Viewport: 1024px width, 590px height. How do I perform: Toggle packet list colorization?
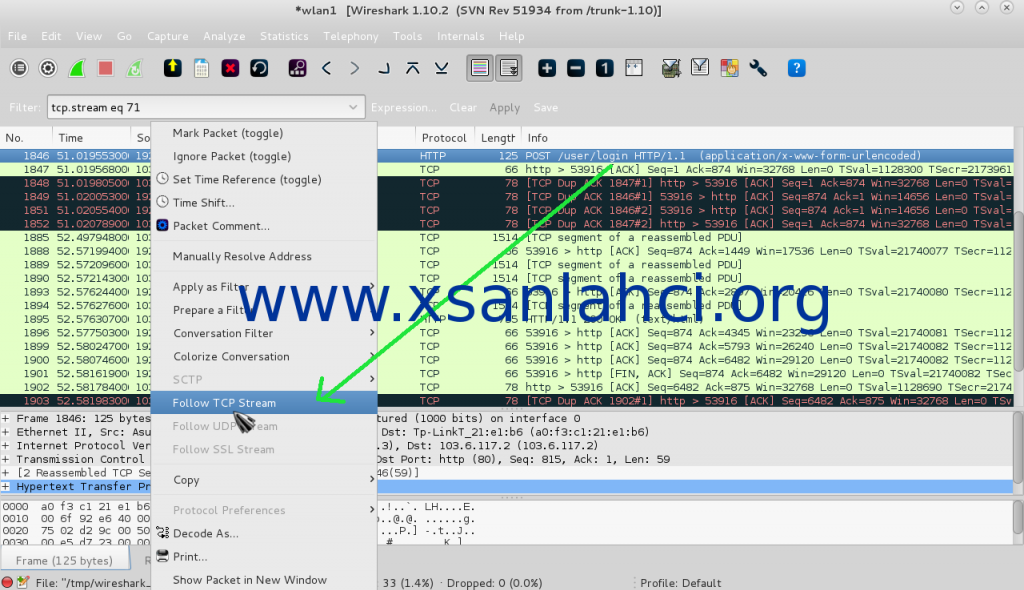tap(480, 68)
